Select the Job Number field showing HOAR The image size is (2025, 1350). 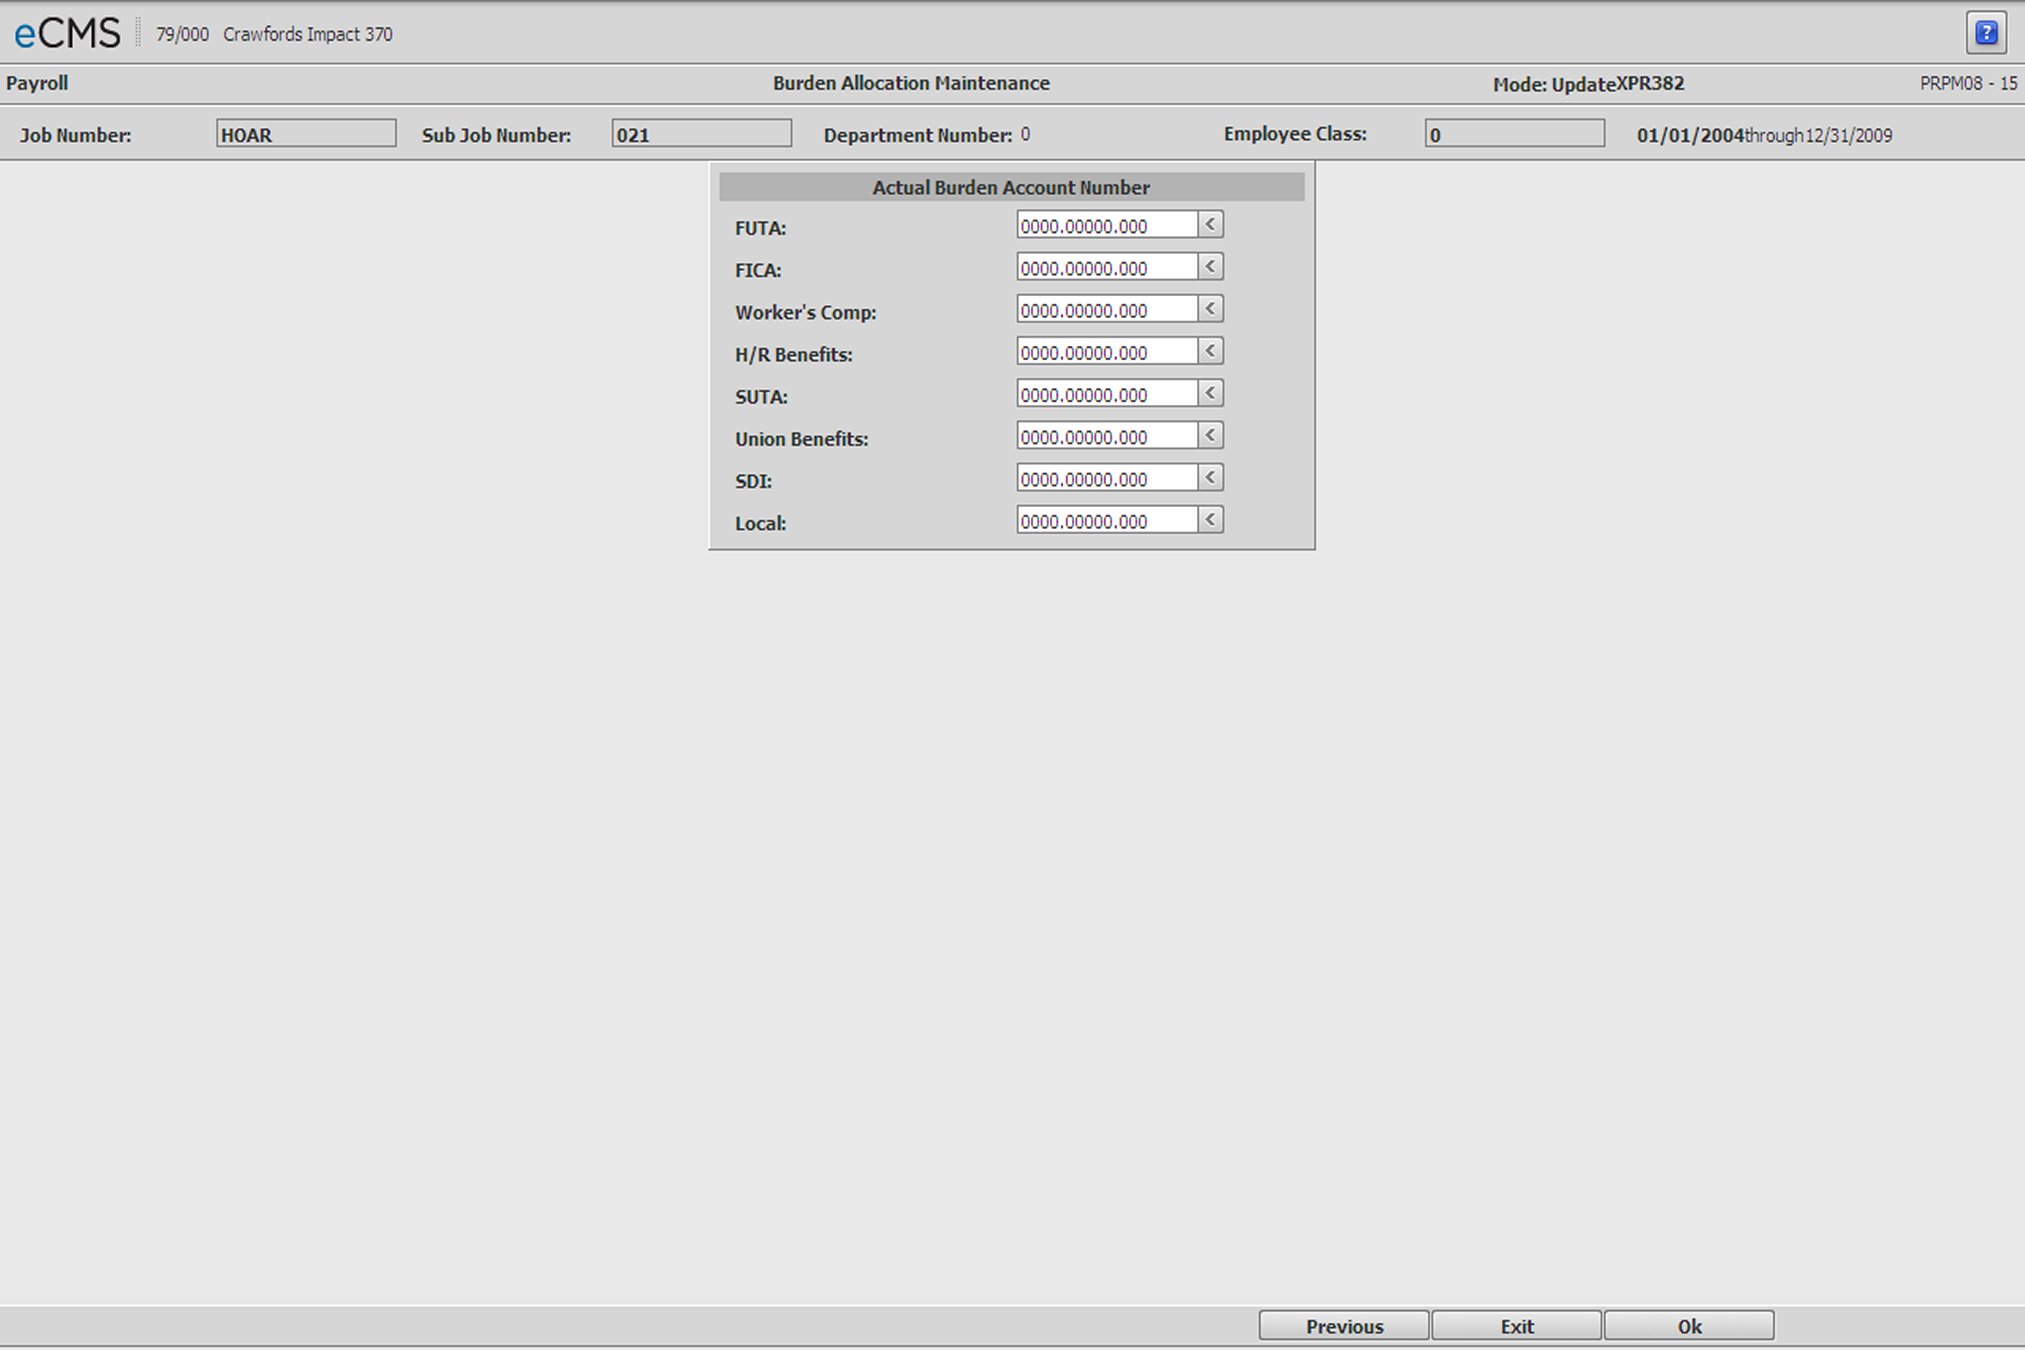[306, 133]
